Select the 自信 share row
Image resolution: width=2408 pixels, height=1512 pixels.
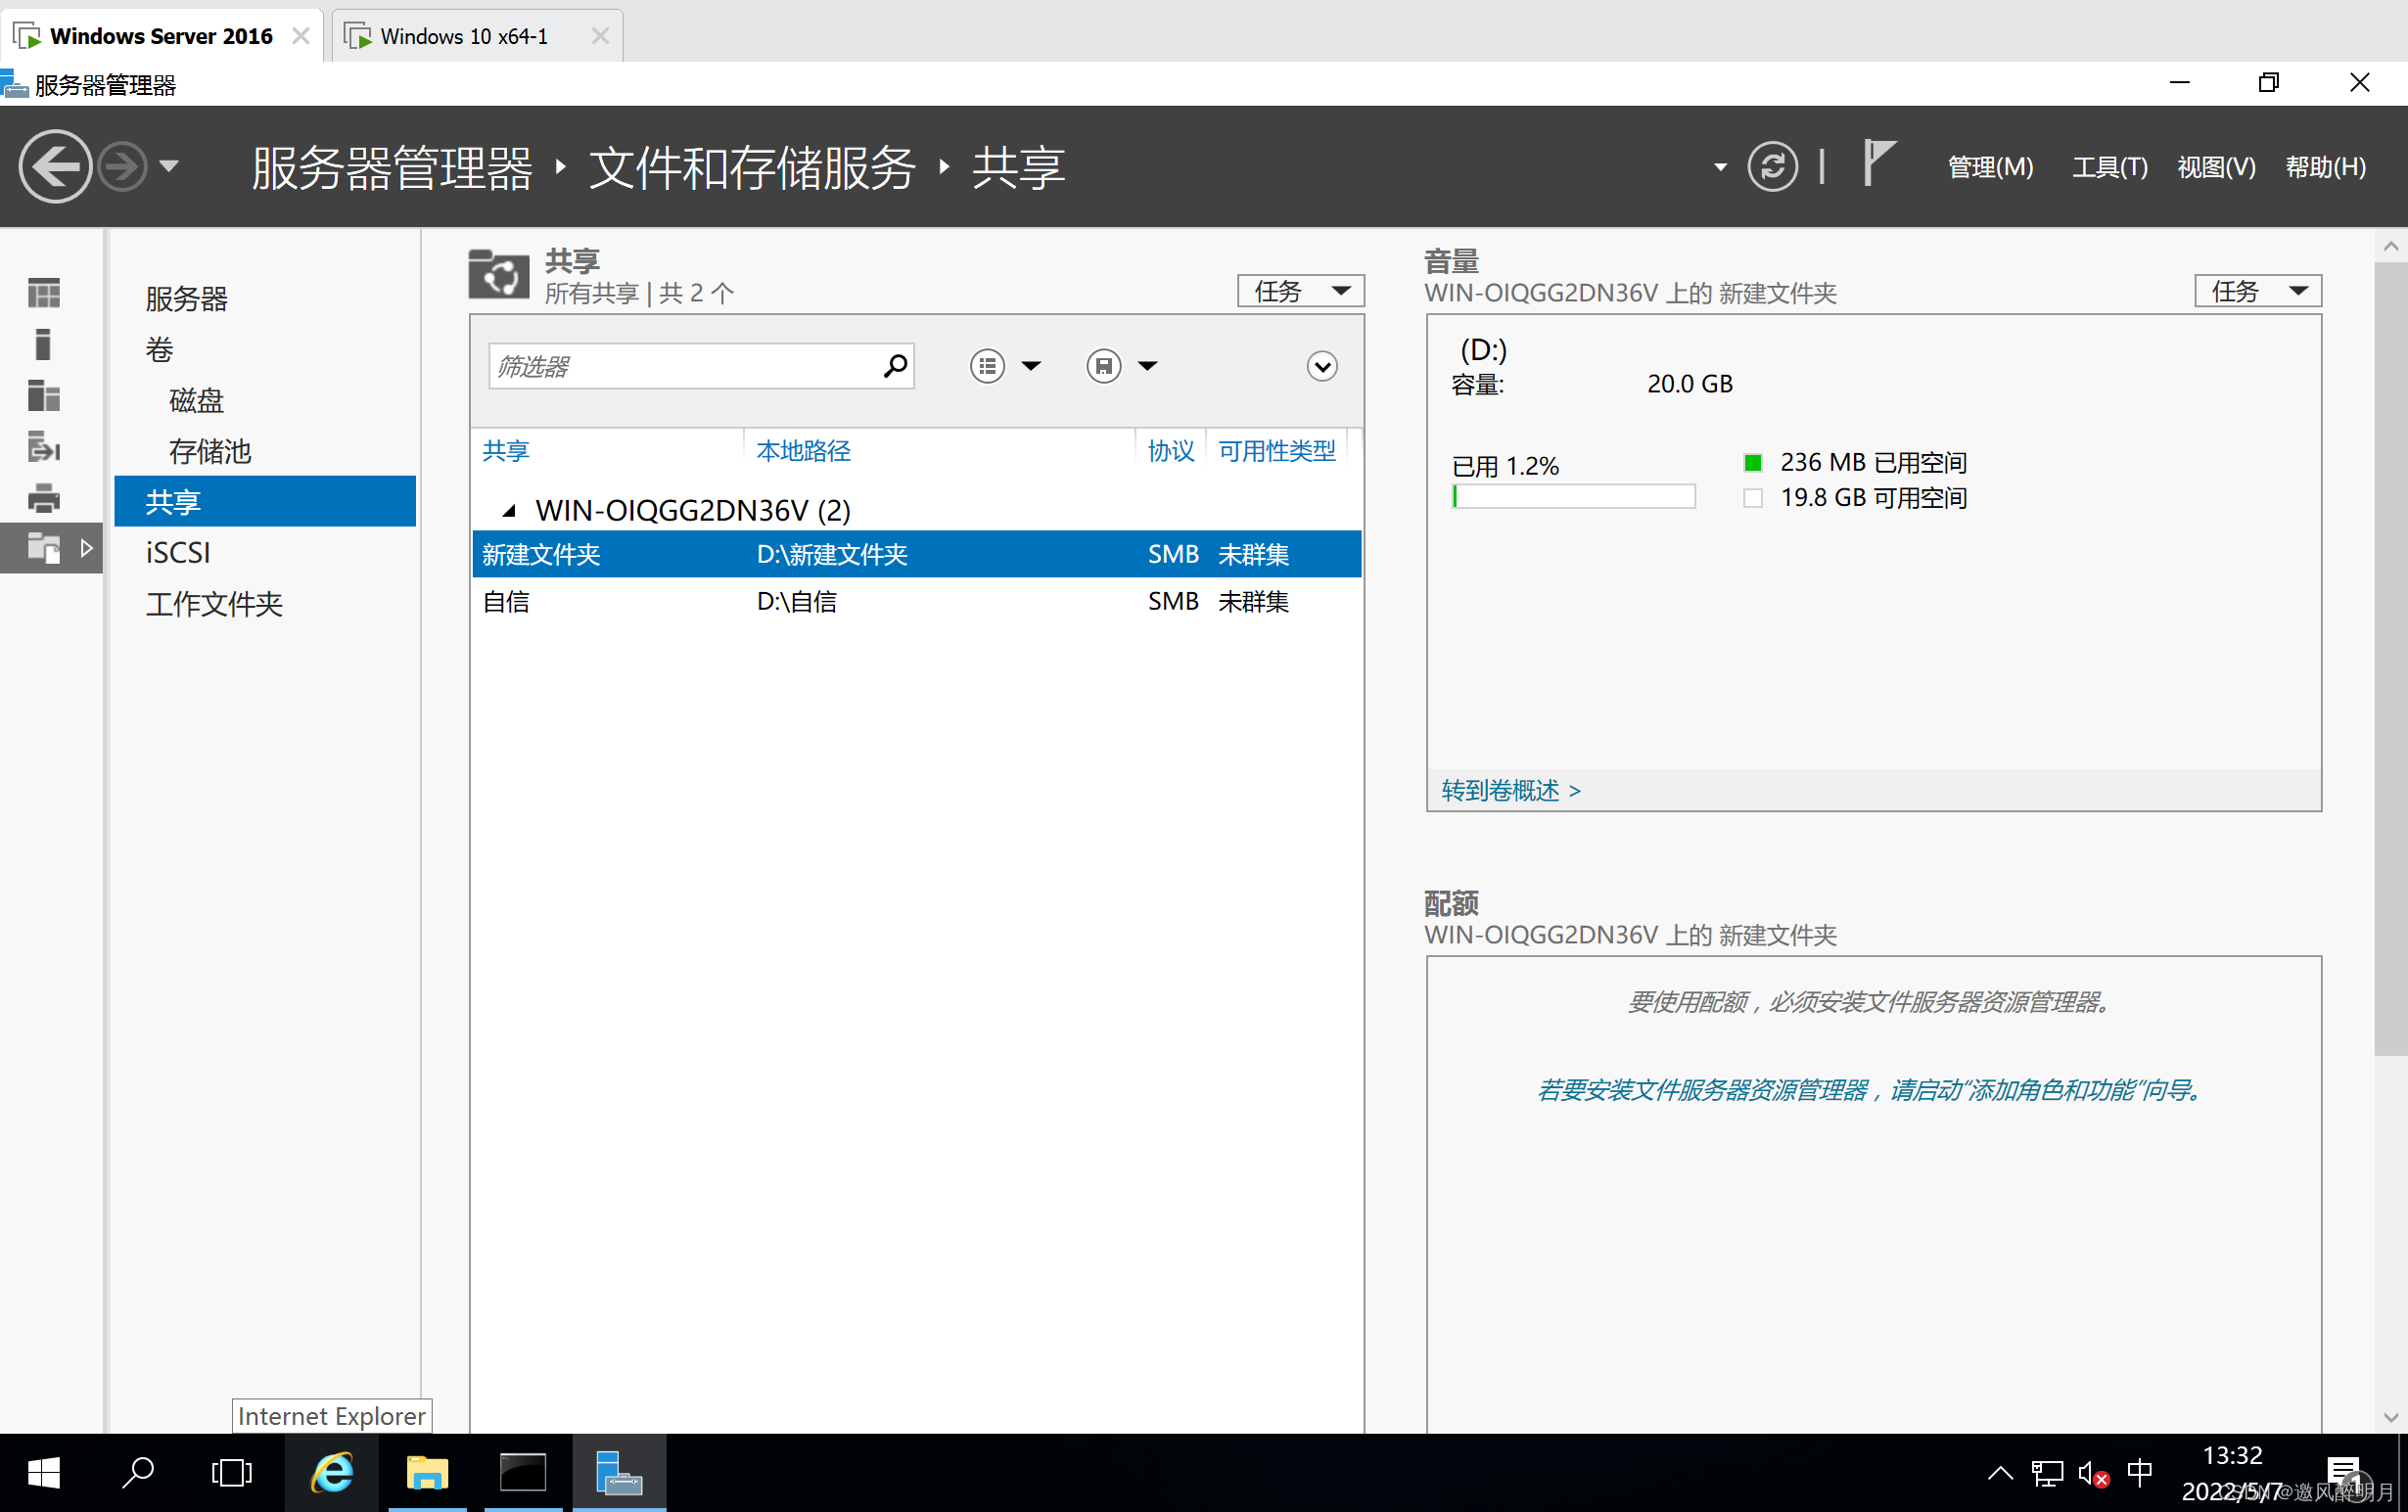[x=916, y=601]
